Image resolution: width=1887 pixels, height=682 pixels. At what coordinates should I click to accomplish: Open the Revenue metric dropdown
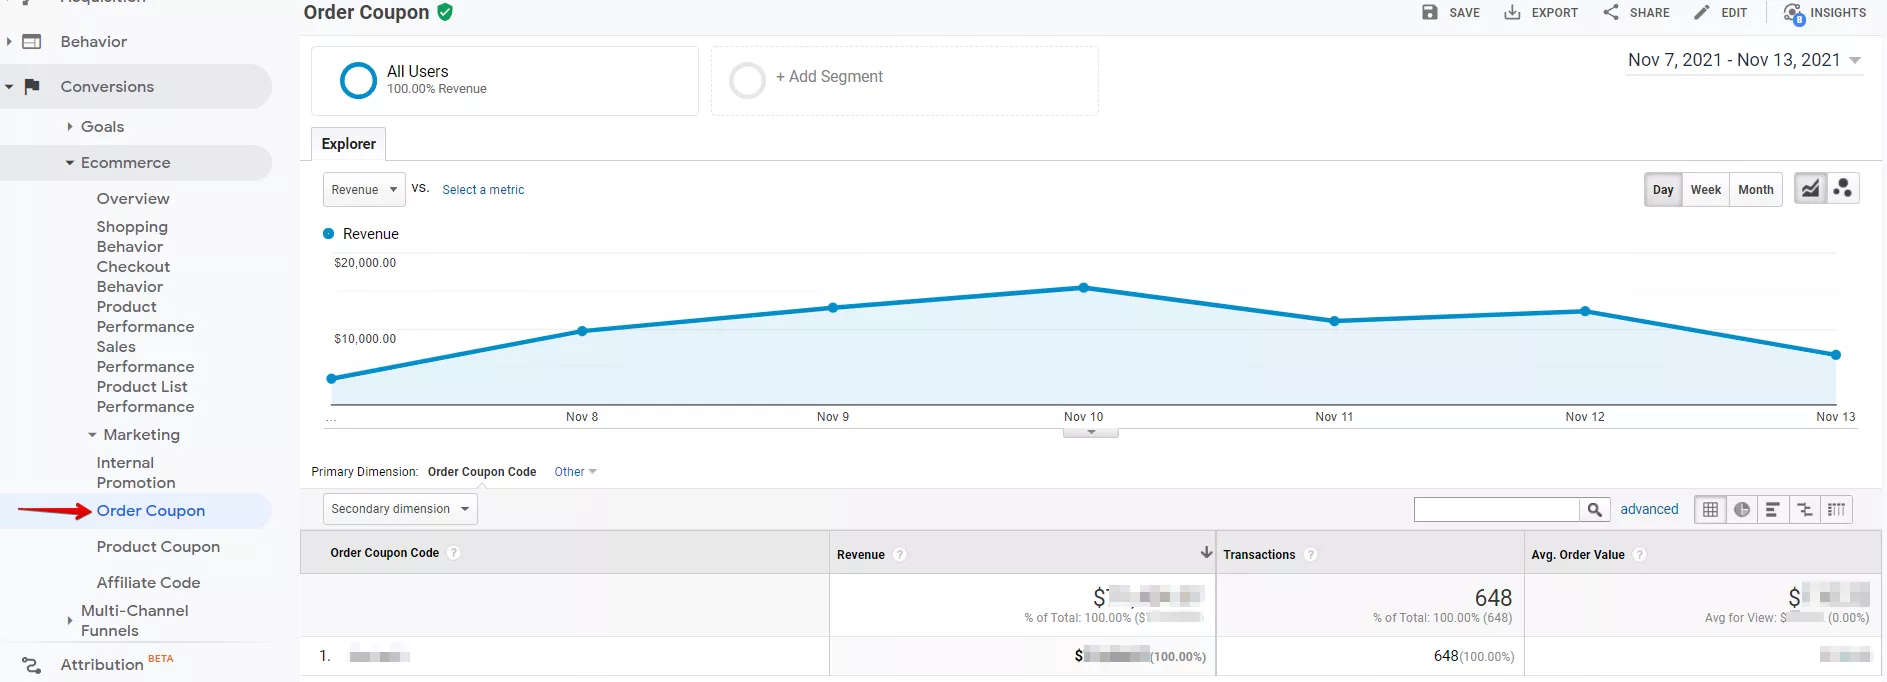[x=364, y=190]
